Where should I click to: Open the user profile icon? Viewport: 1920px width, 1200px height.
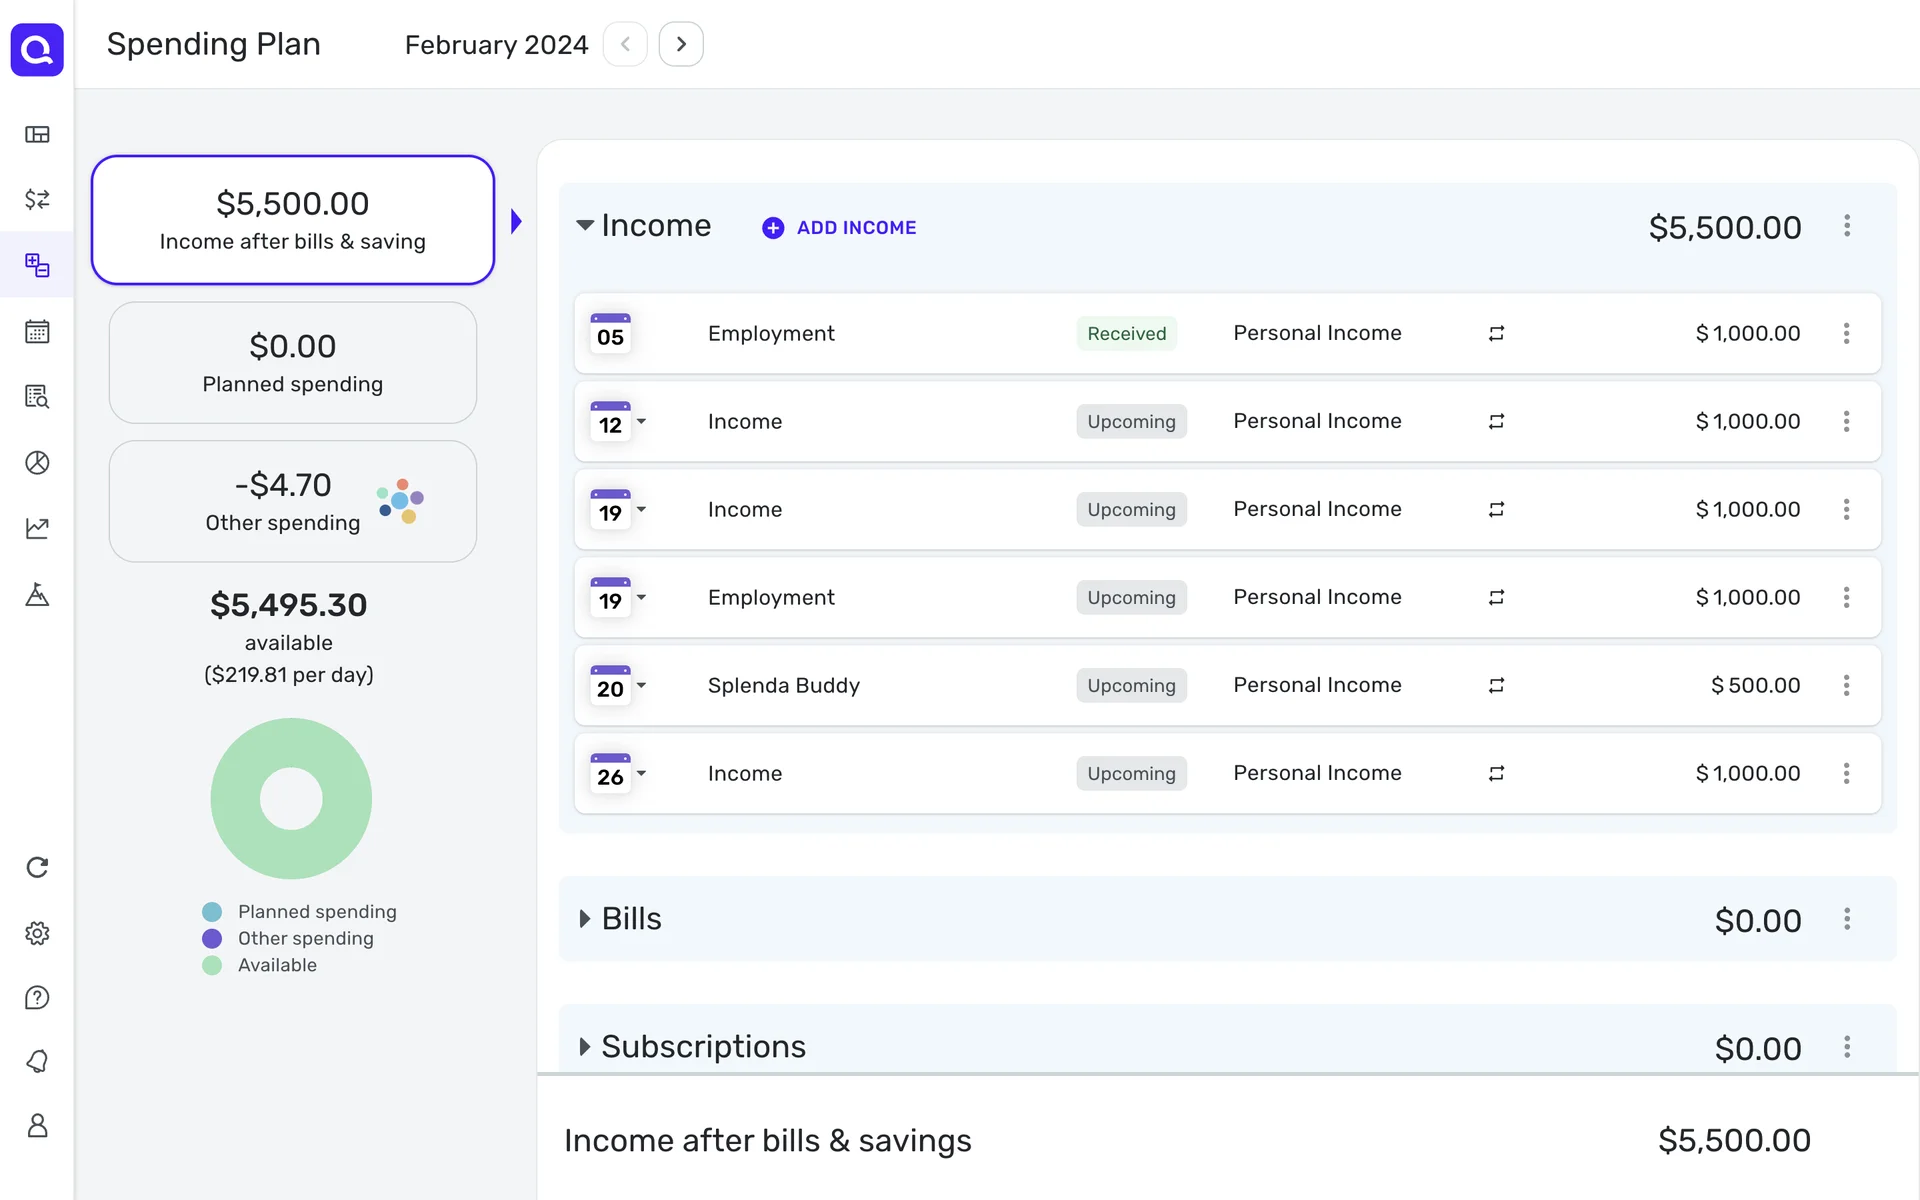point(37,1125)
